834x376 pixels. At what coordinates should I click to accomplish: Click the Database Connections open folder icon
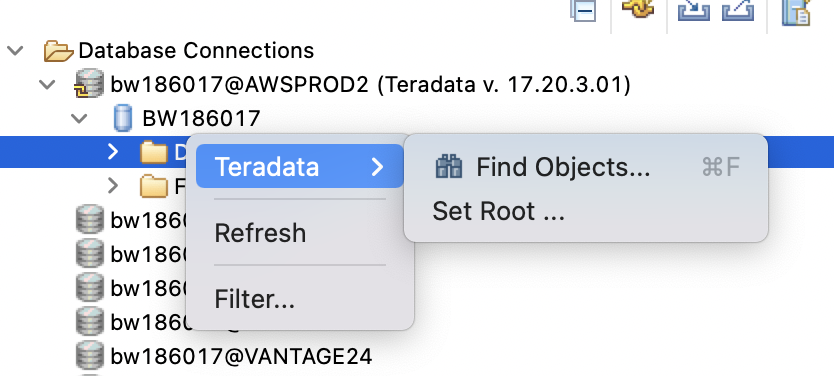tap(58, 51)
